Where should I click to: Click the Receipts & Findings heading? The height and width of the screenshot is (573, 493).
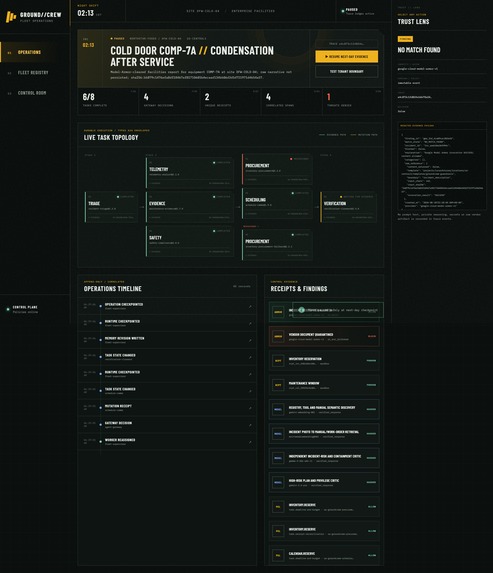(x=299, y=289)
